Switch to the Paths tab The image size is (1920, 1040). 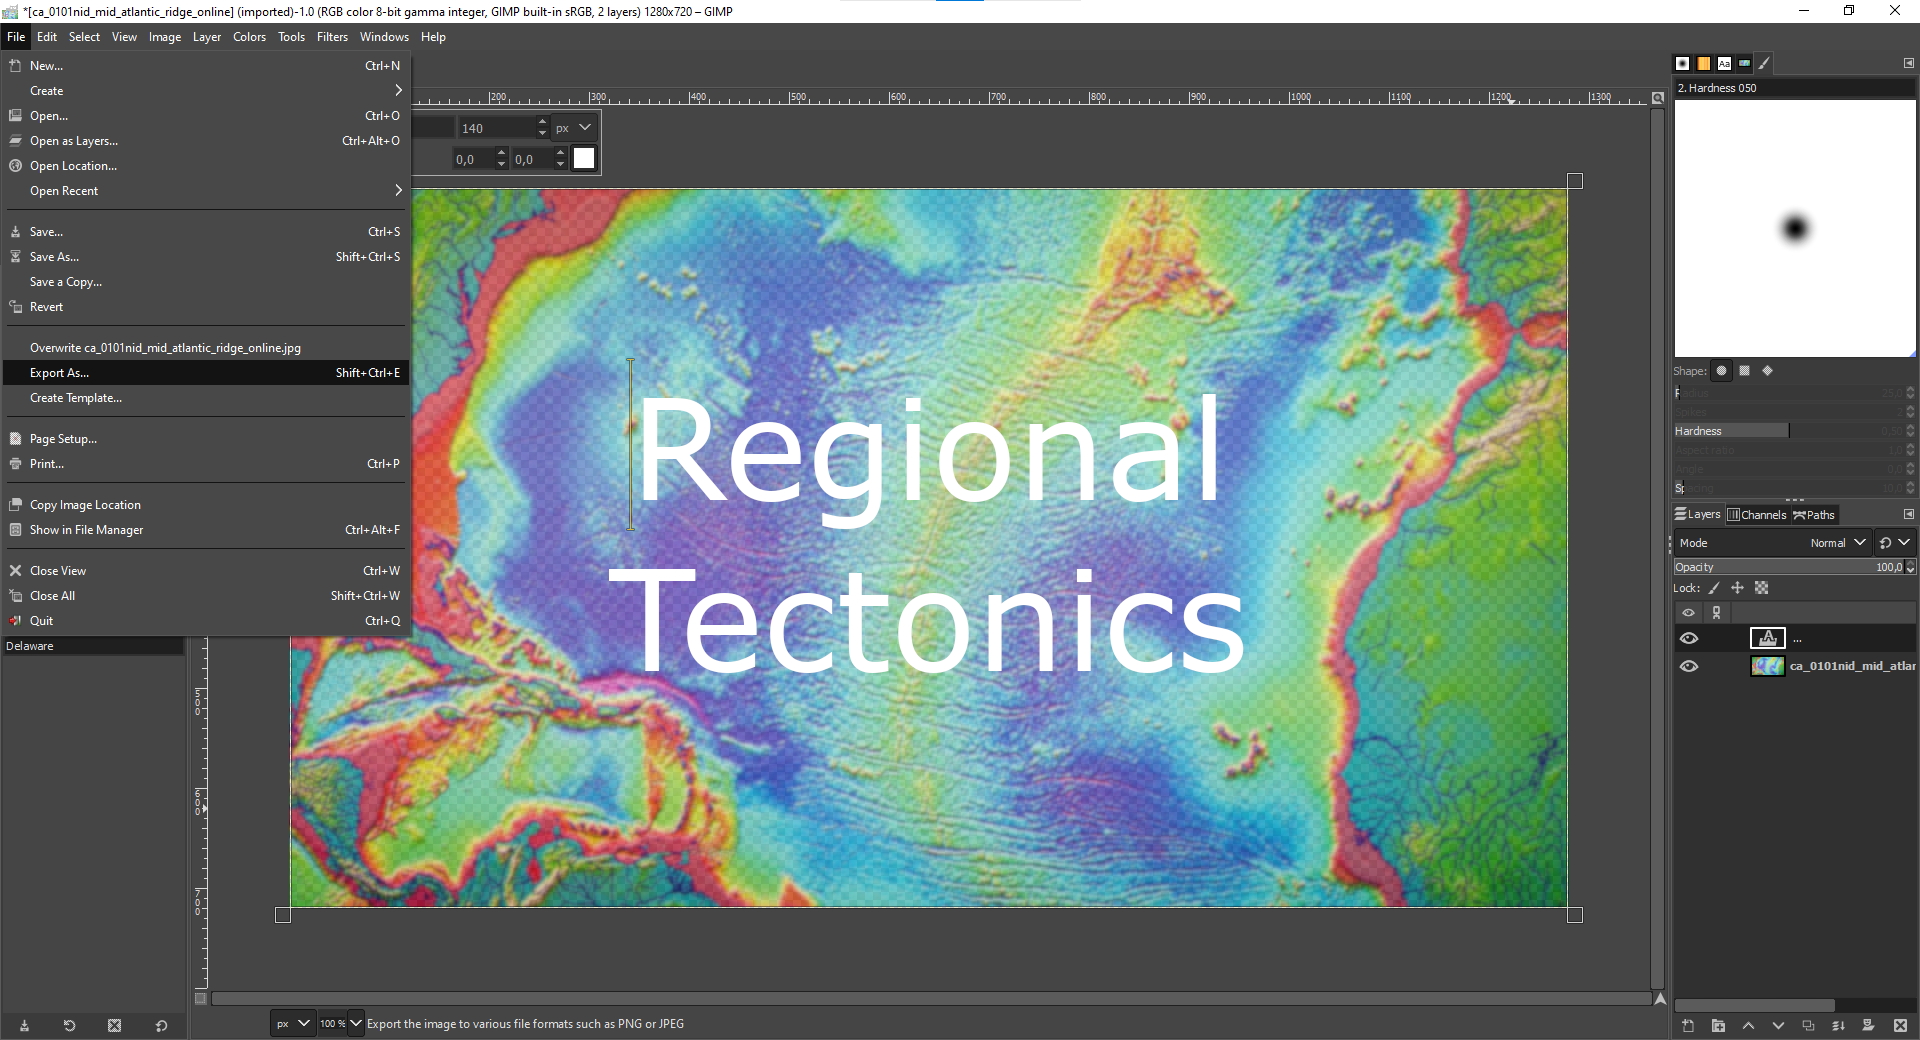[x=1814, y=515]
